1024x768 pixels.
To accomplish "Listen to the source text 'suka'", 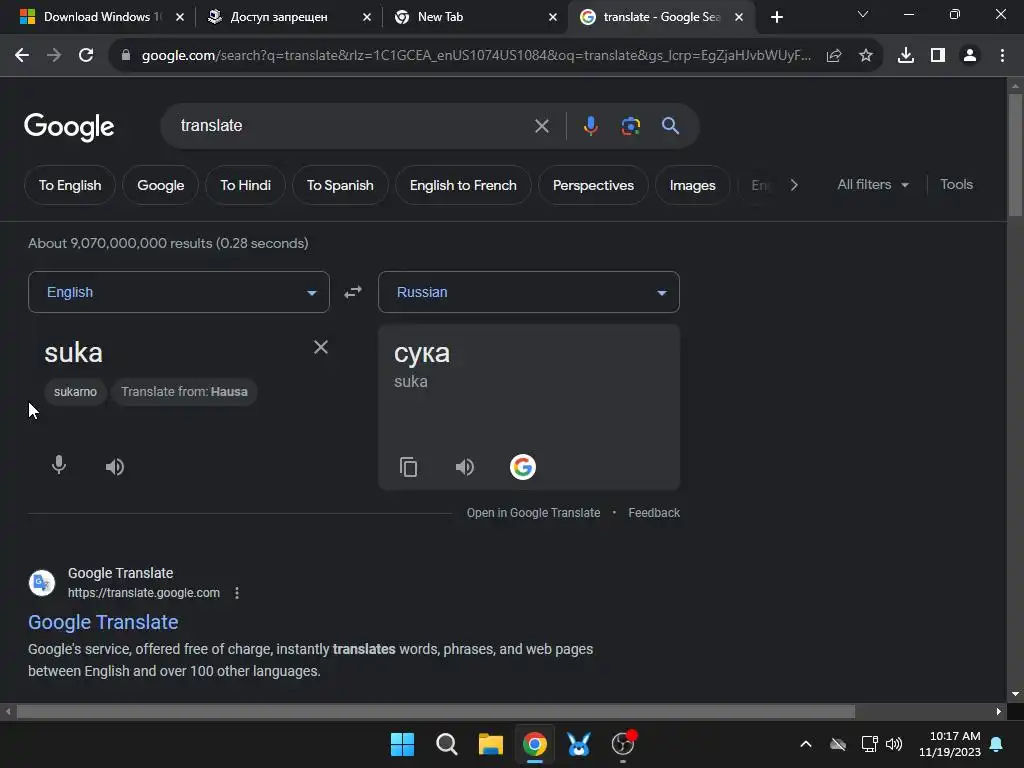I will (x=114, y=466).
